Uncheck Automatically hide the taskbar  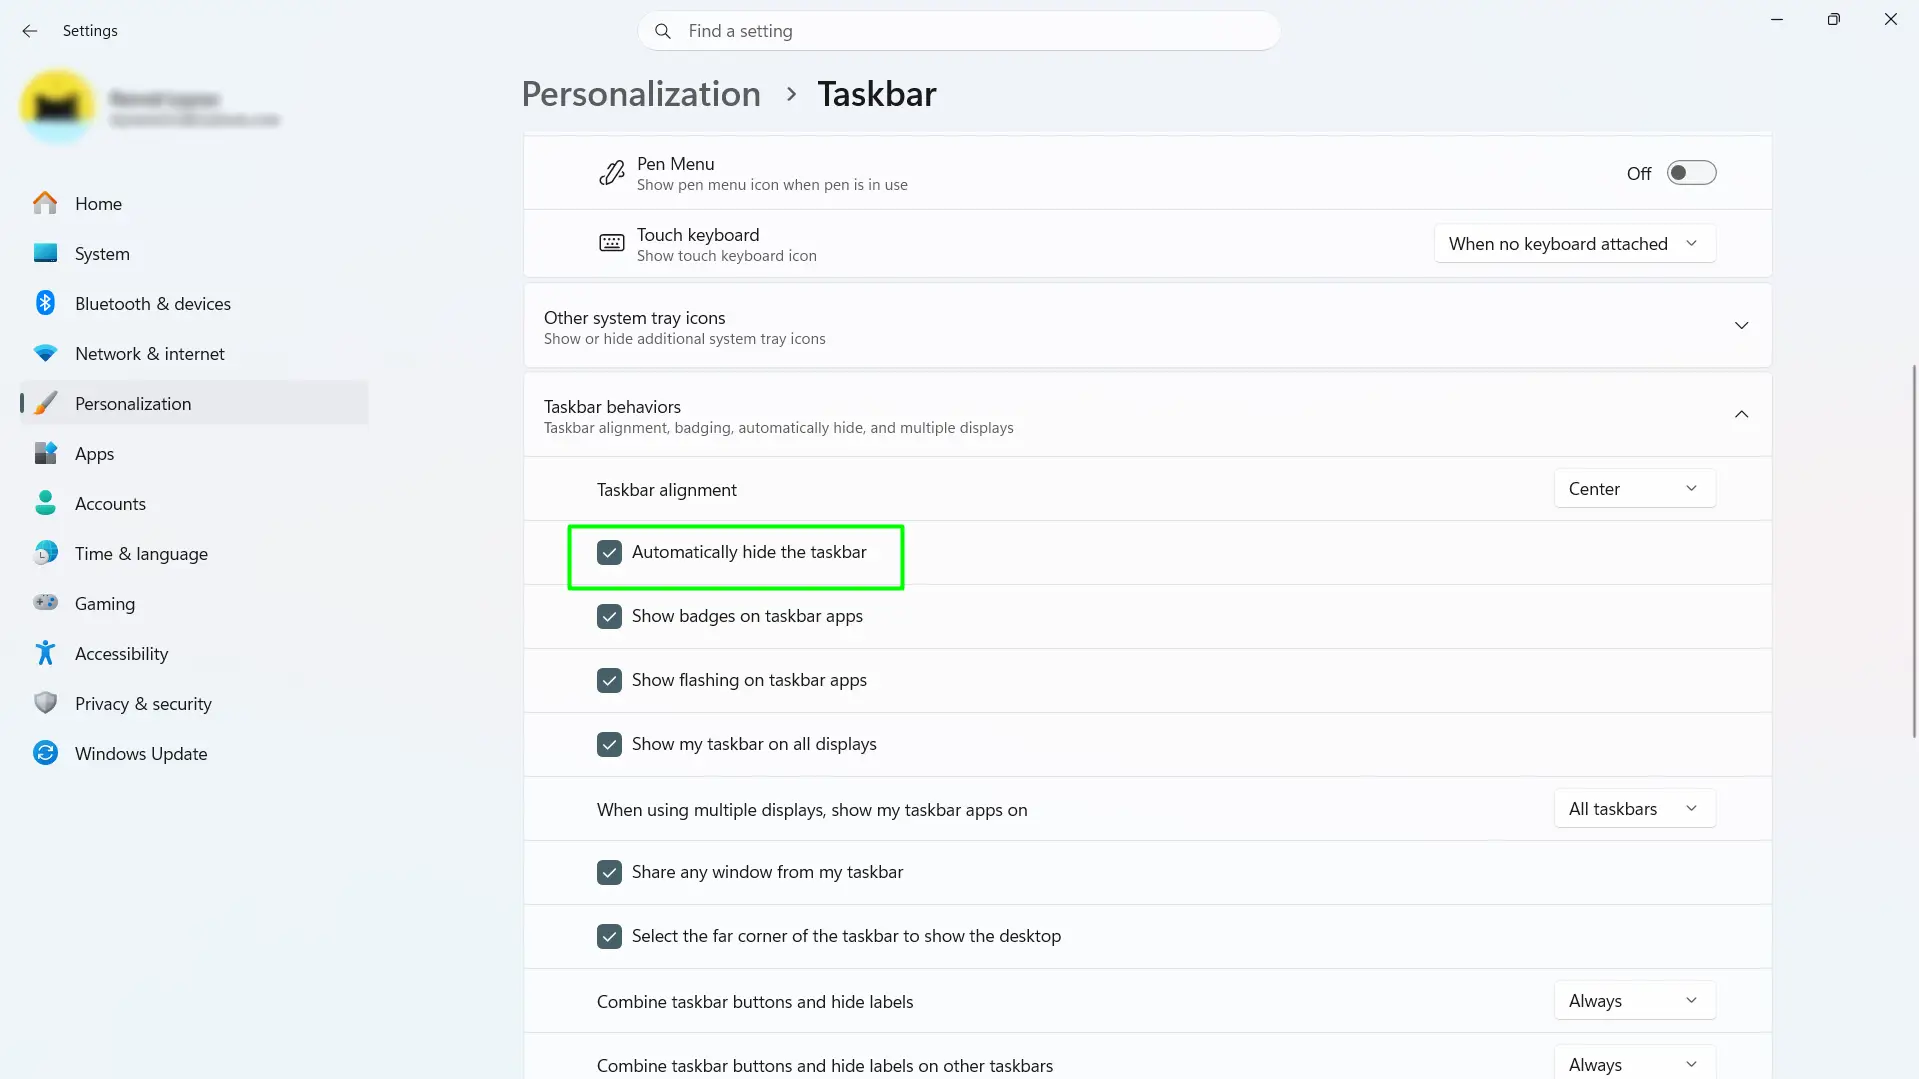point(609,552)
